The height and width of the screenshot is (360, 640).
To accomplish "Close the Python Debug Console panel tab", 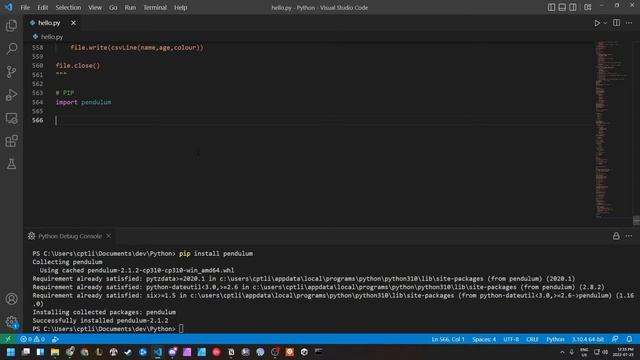I will (x=109, y=236).
